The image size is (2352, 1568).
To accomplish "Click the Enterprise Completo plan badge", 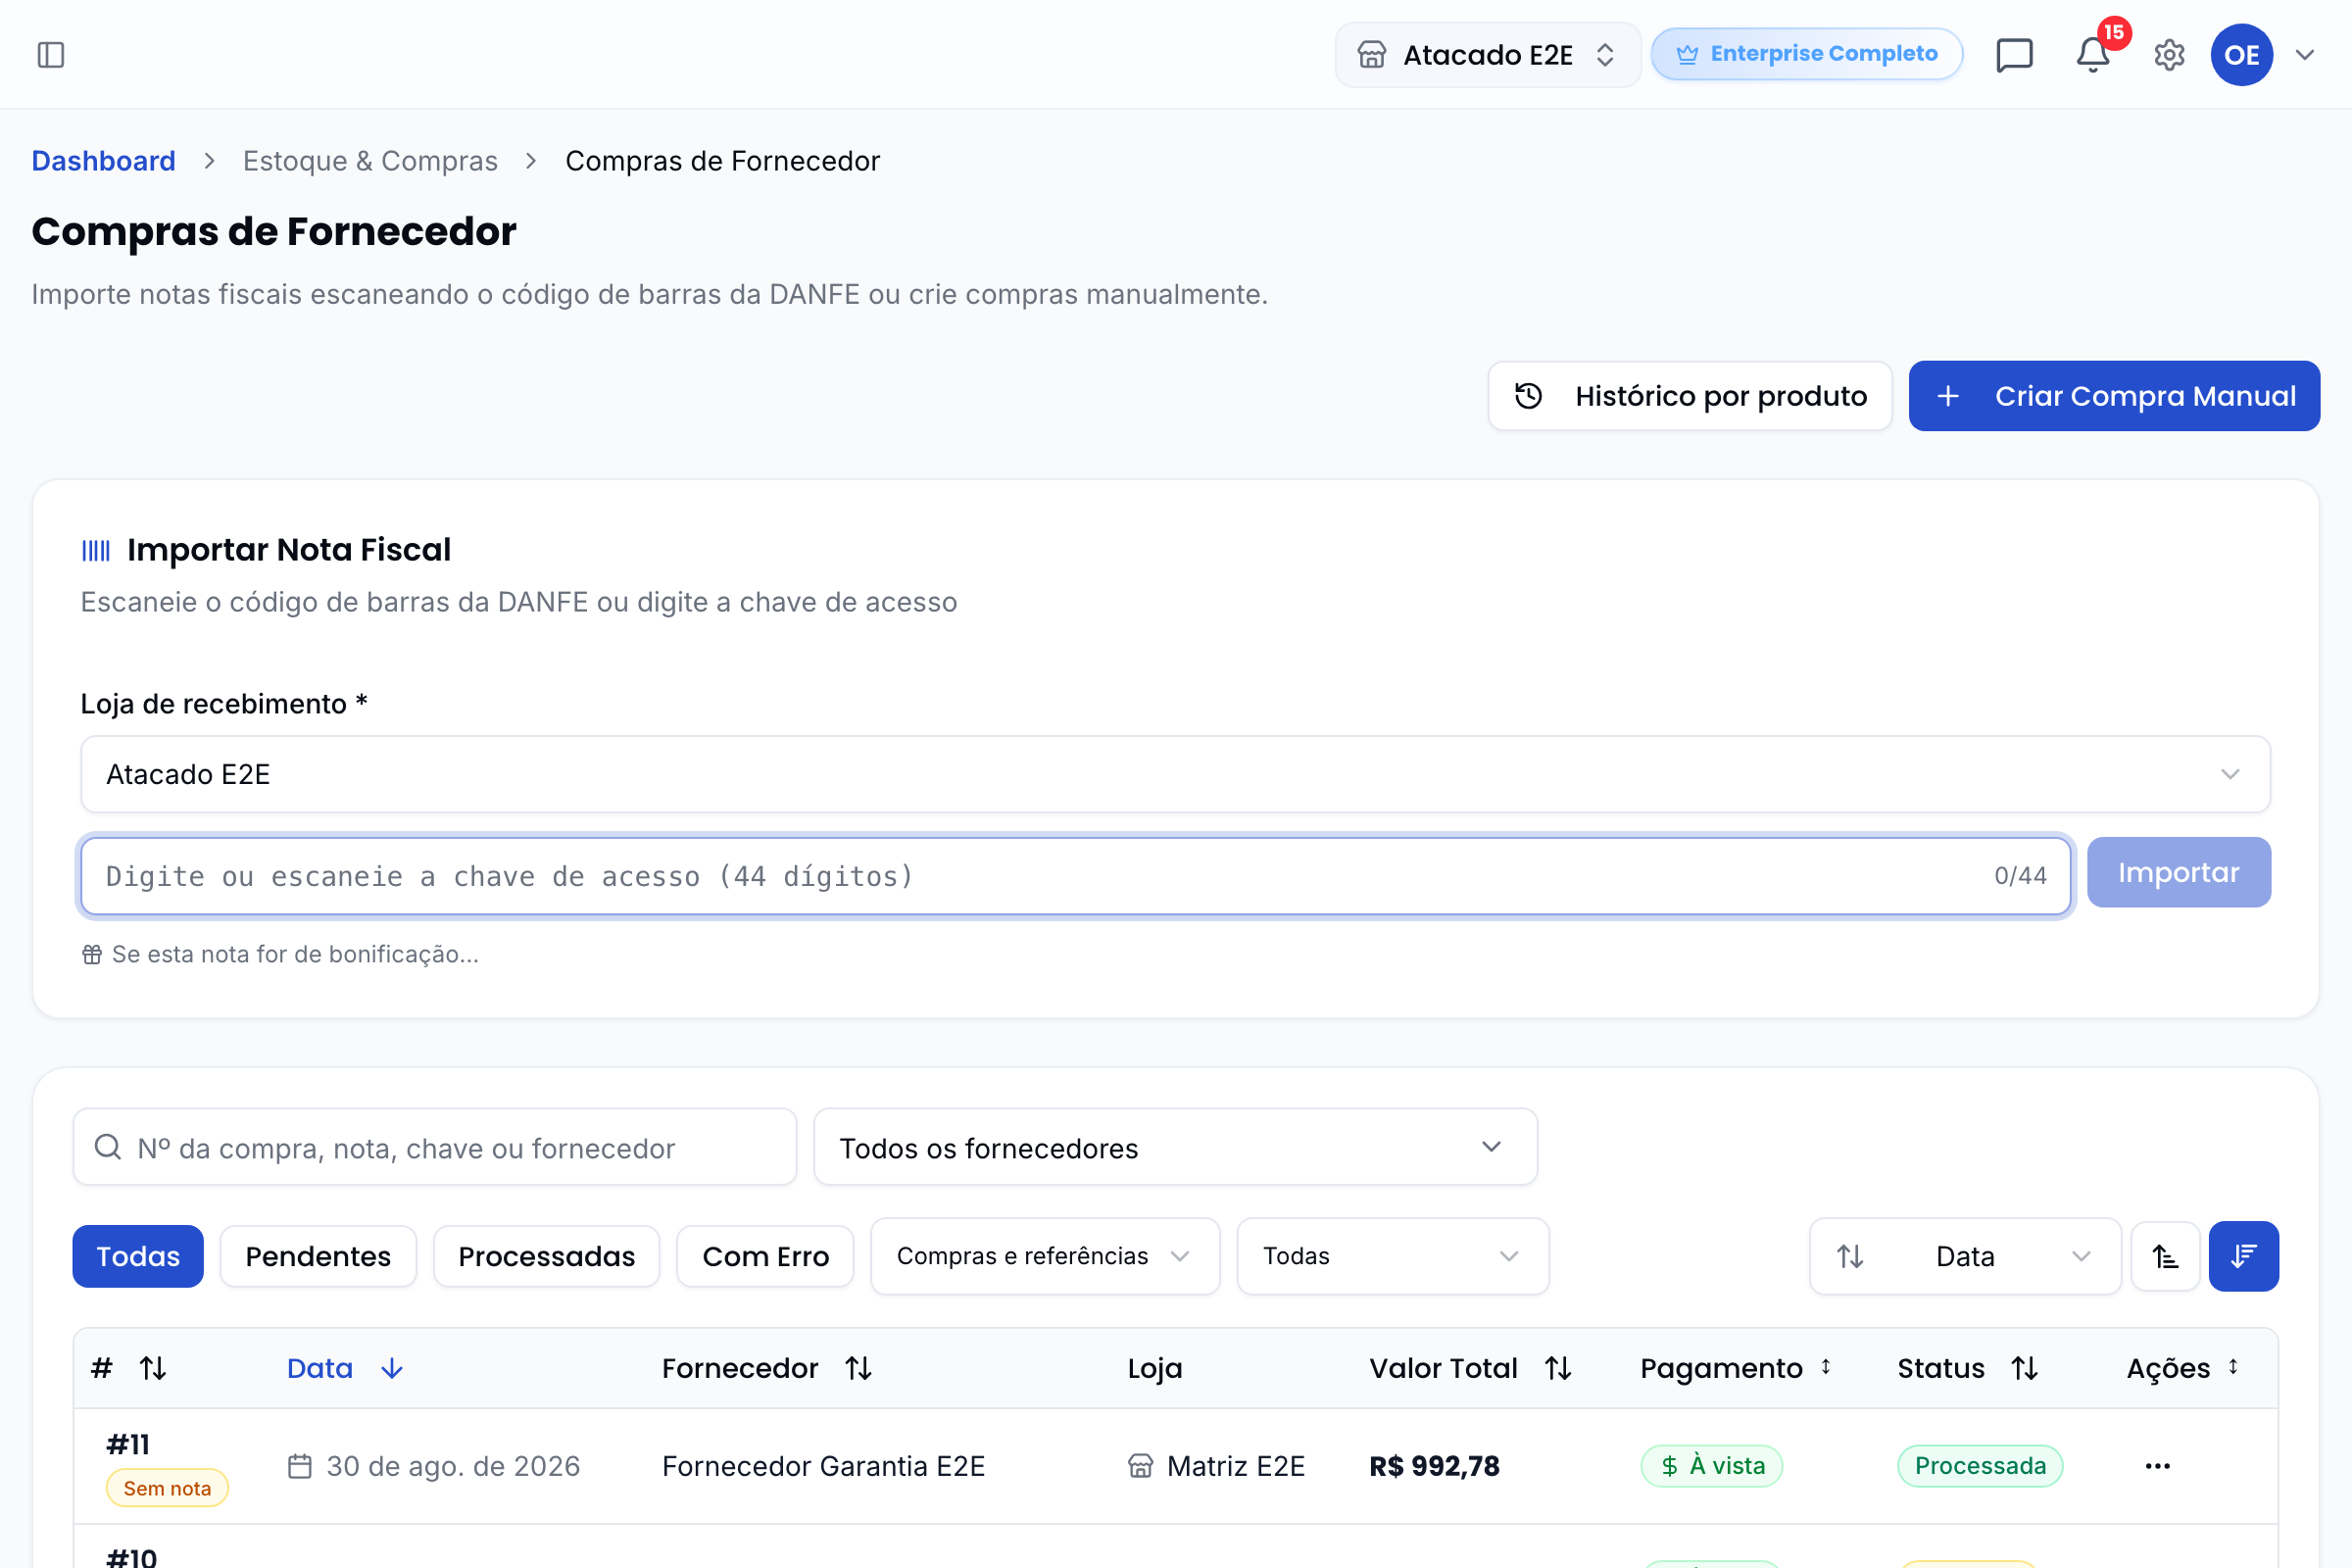I will (x=1806, y=54).
